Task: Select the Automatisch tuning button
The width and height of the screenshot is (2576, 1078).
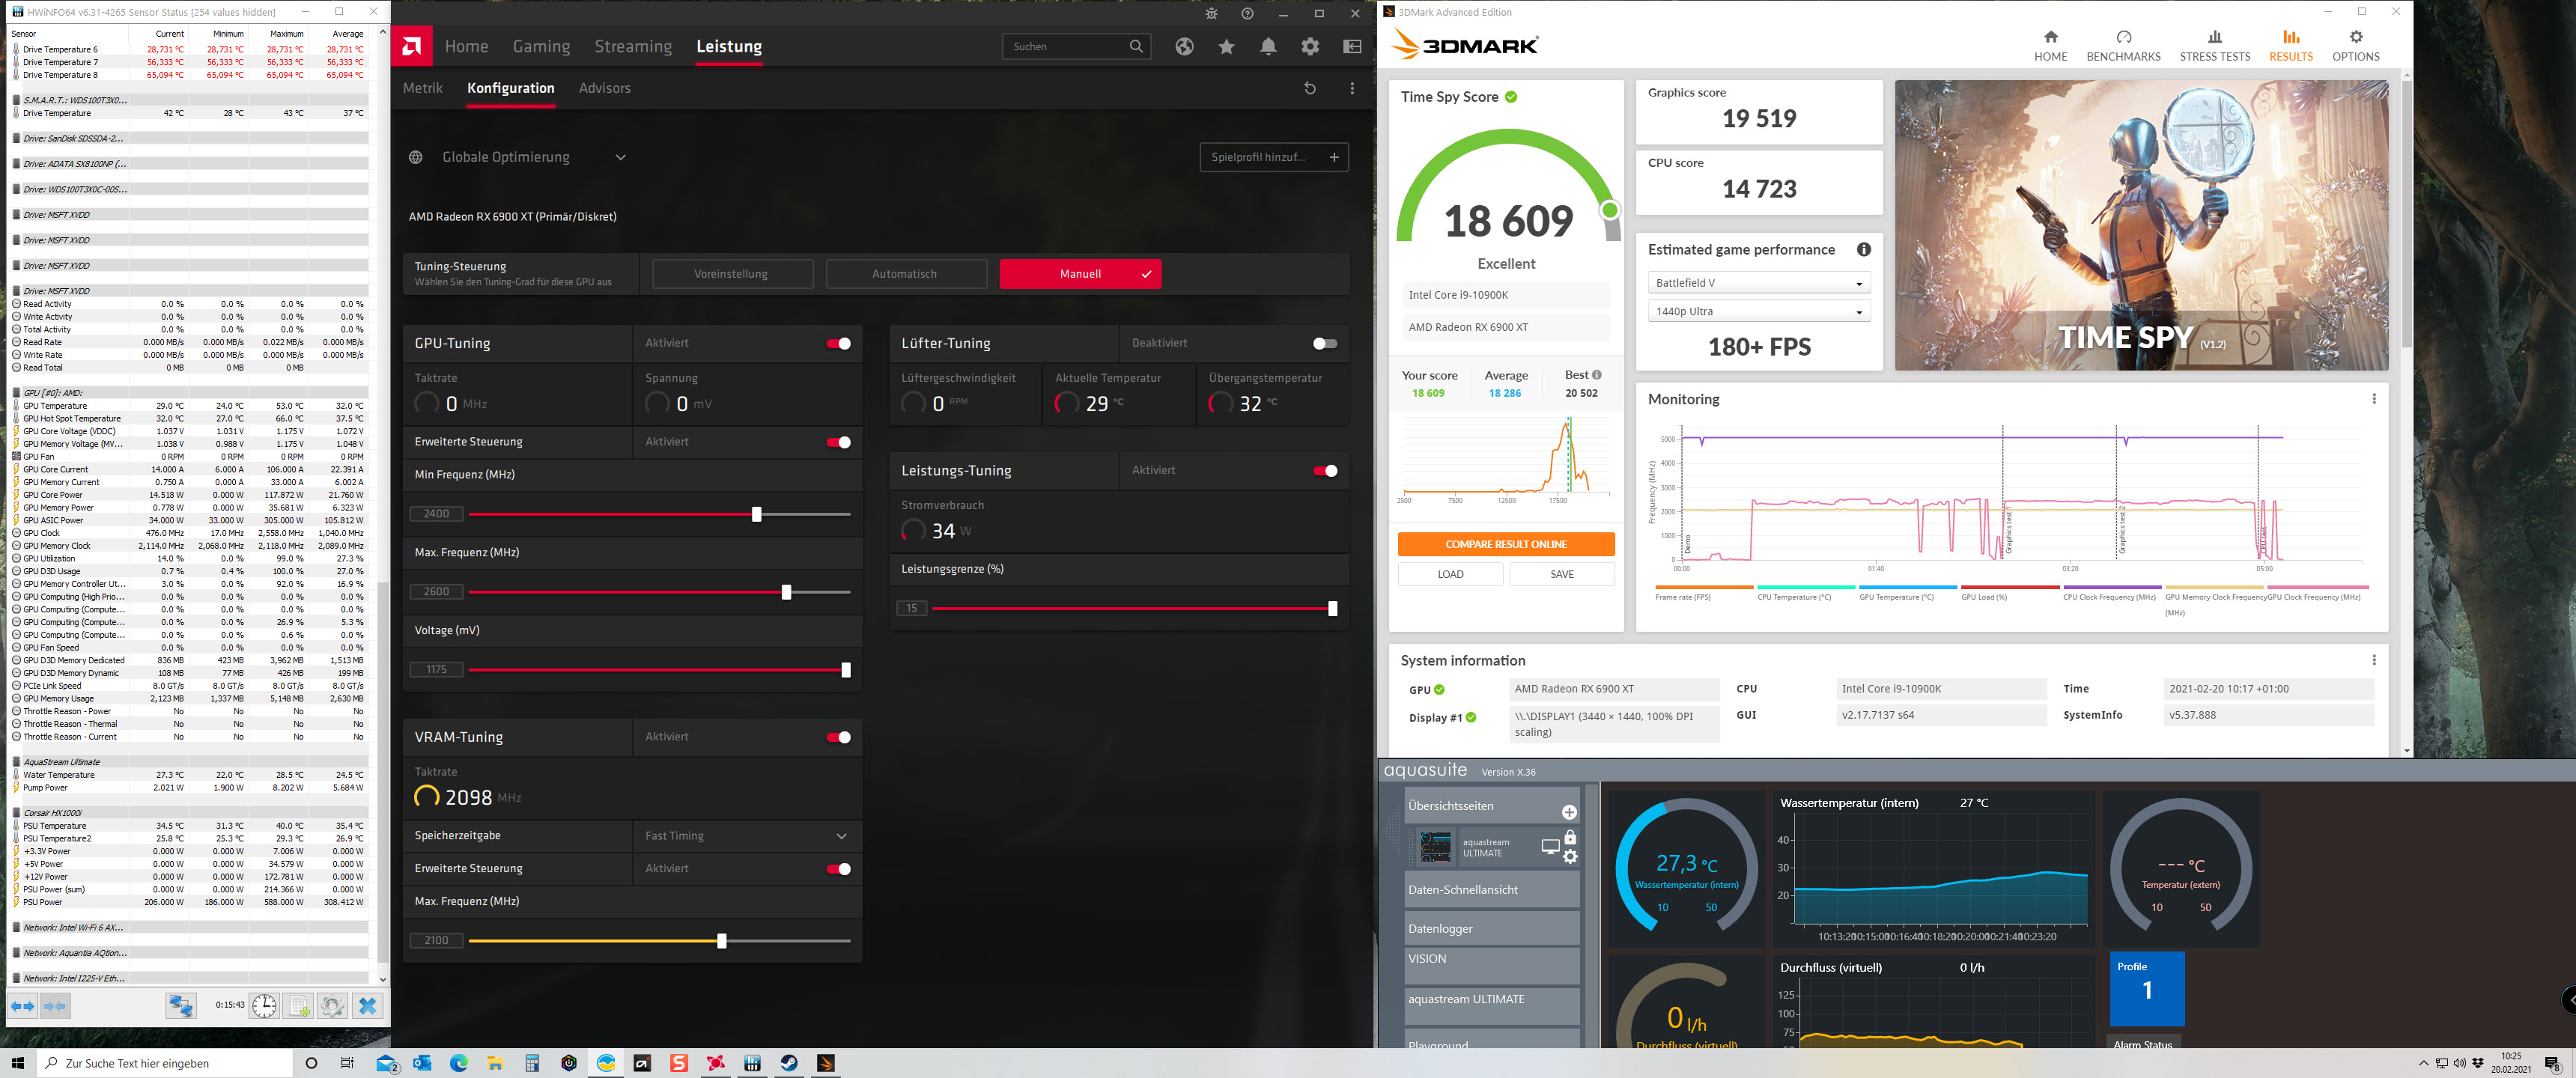Action: coord(905,274)
